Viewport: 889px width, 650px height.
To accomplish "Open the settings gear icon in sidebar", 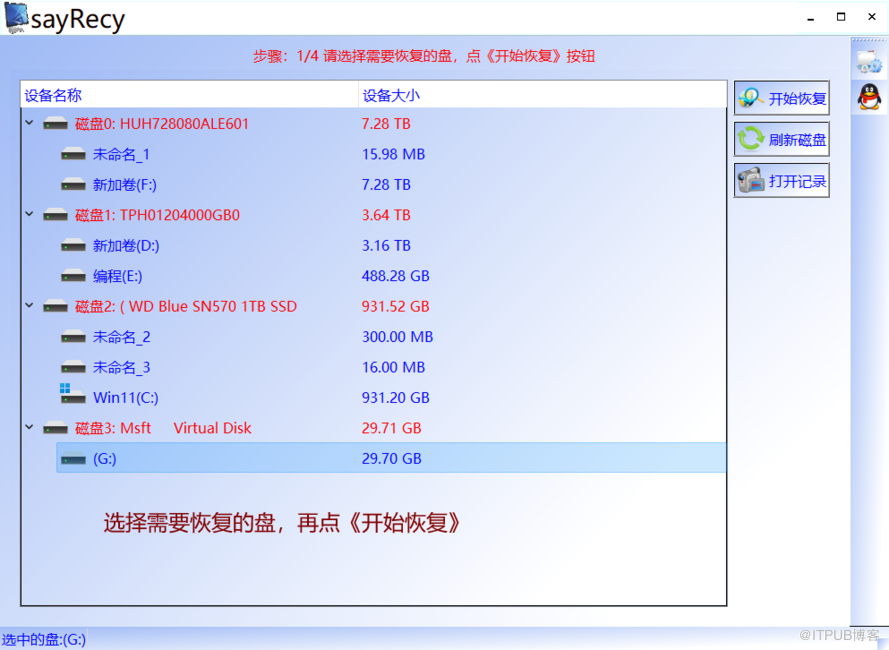I will click(869, 62).
